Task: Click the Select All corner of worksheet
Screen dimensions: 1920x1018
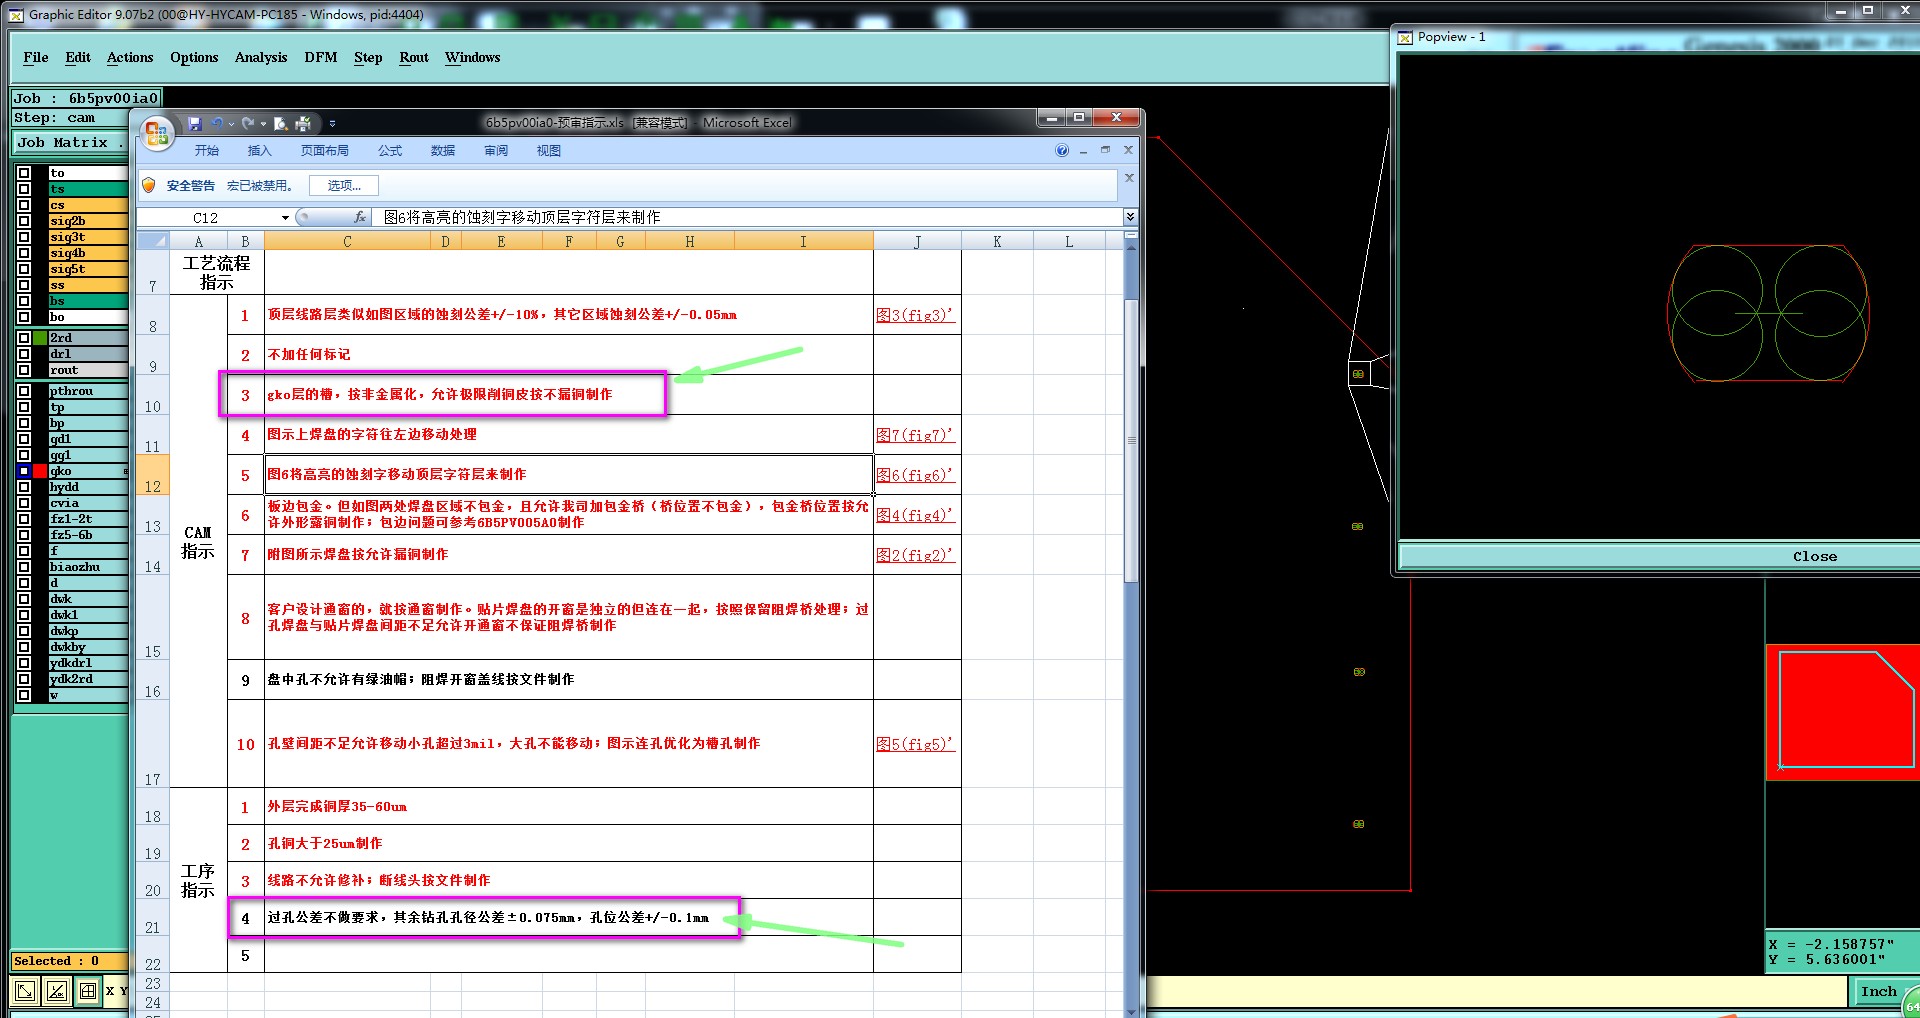Action: [153, 241]
